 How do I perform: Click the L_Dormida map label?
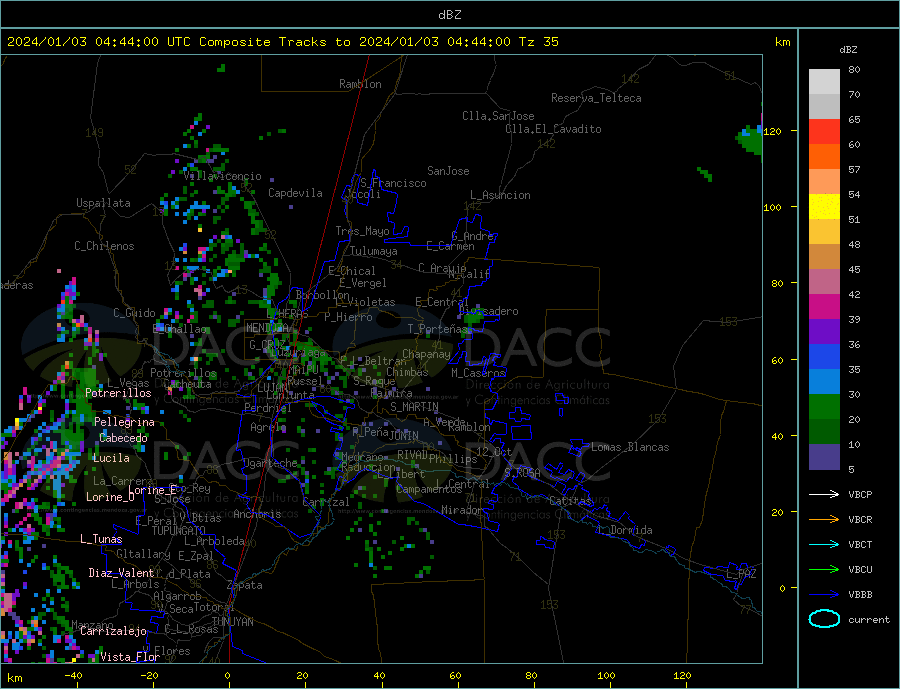coord(624,530)
